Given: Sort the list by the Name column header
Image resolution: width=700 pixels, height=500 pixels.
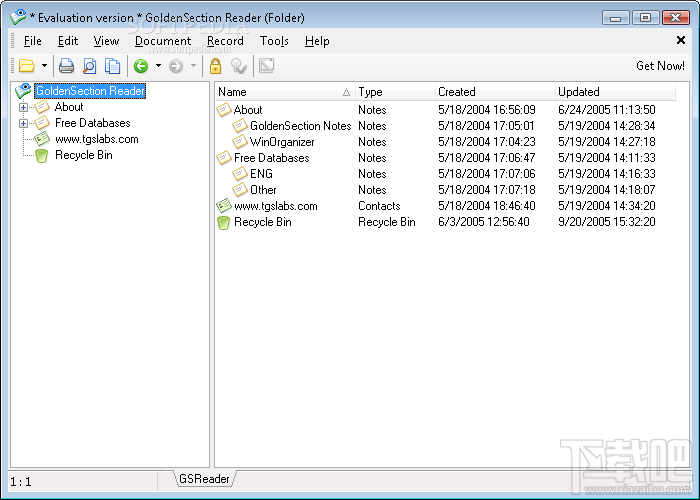Looking at the screenshot, I should (284, 92).
